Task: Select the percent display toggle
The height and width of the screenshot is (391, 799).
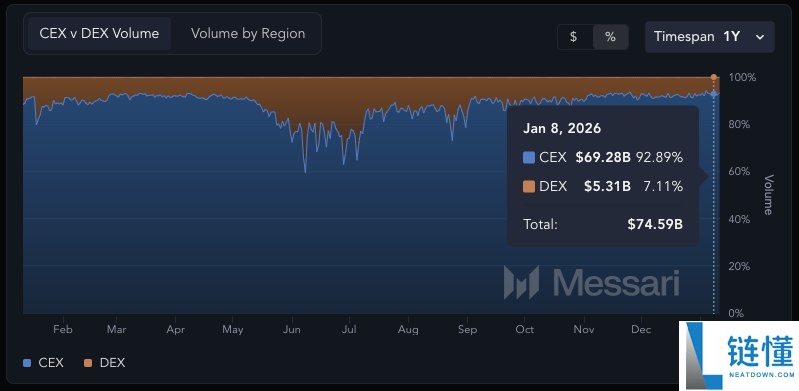Action: coord(610,37)
